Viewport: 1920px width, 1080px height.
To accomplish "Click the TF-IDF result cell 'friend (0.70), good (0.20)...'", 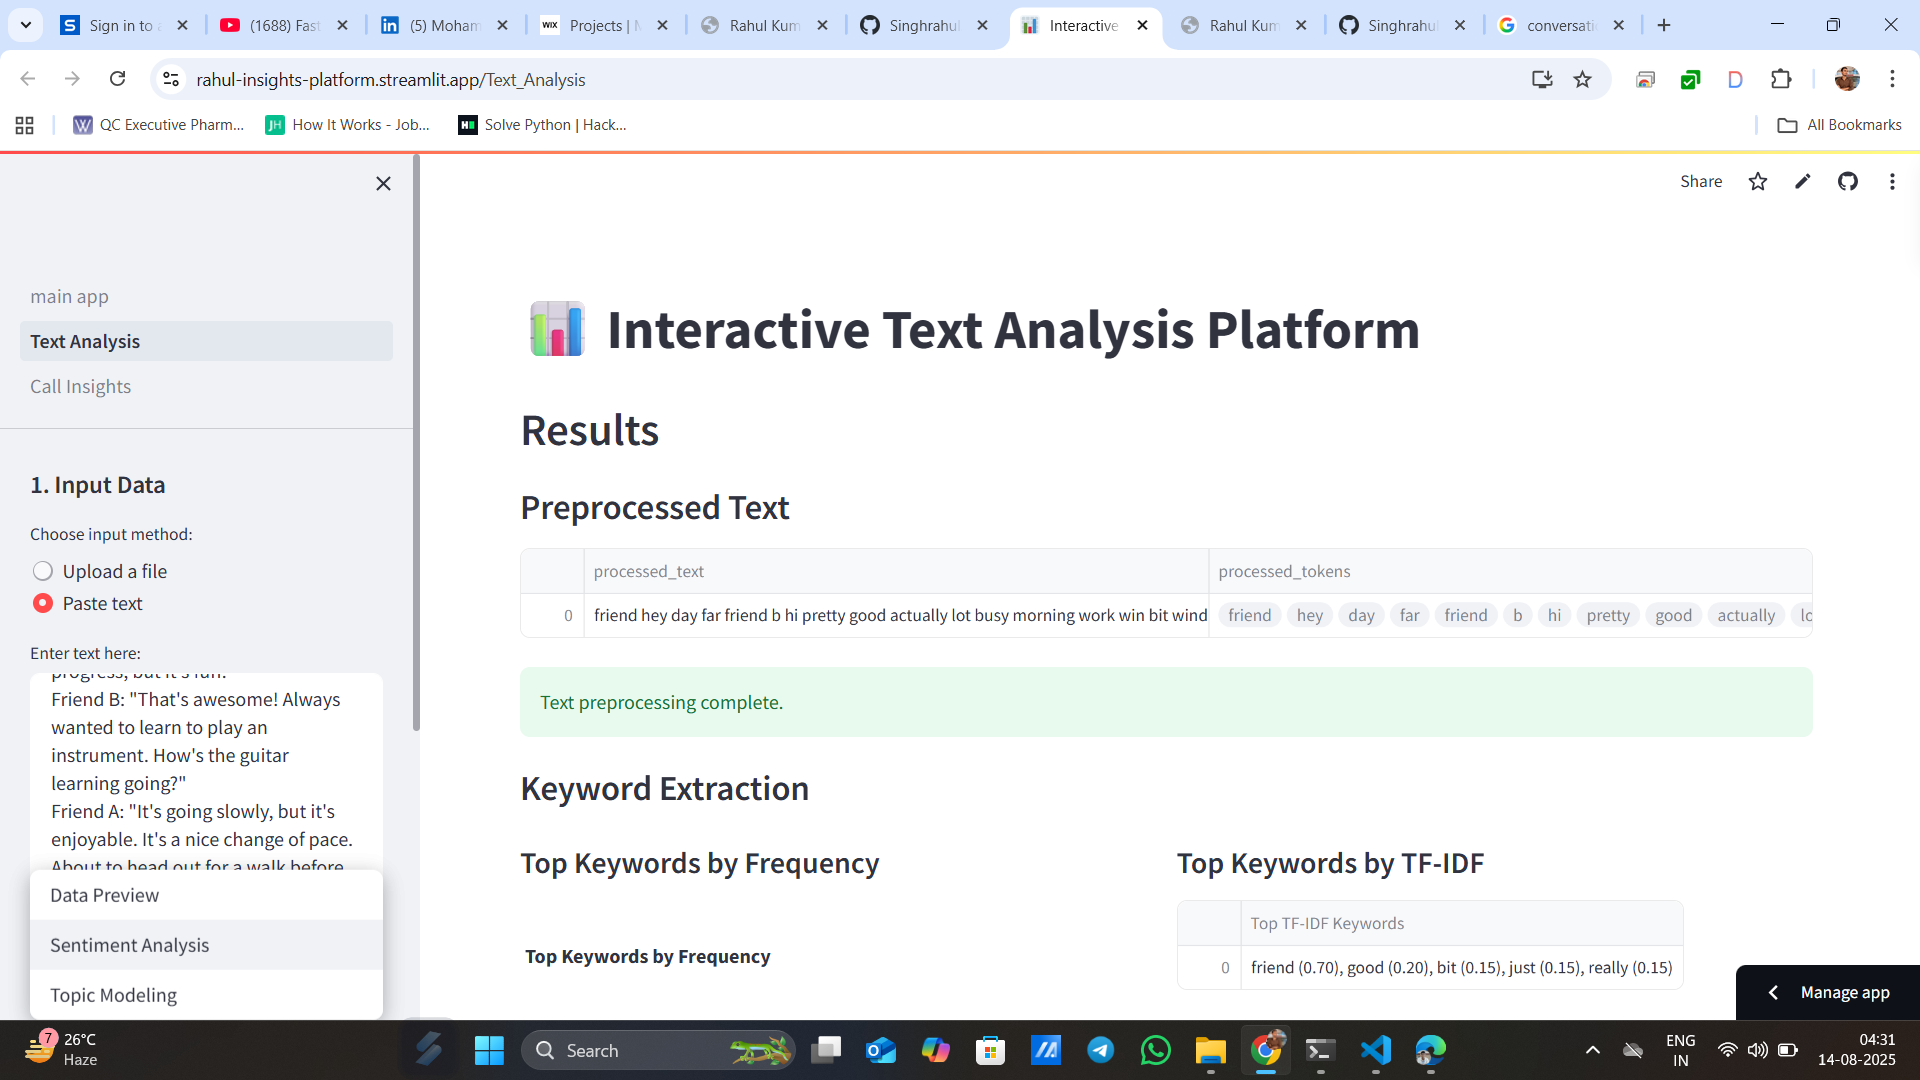I will tap(1461, 967).
